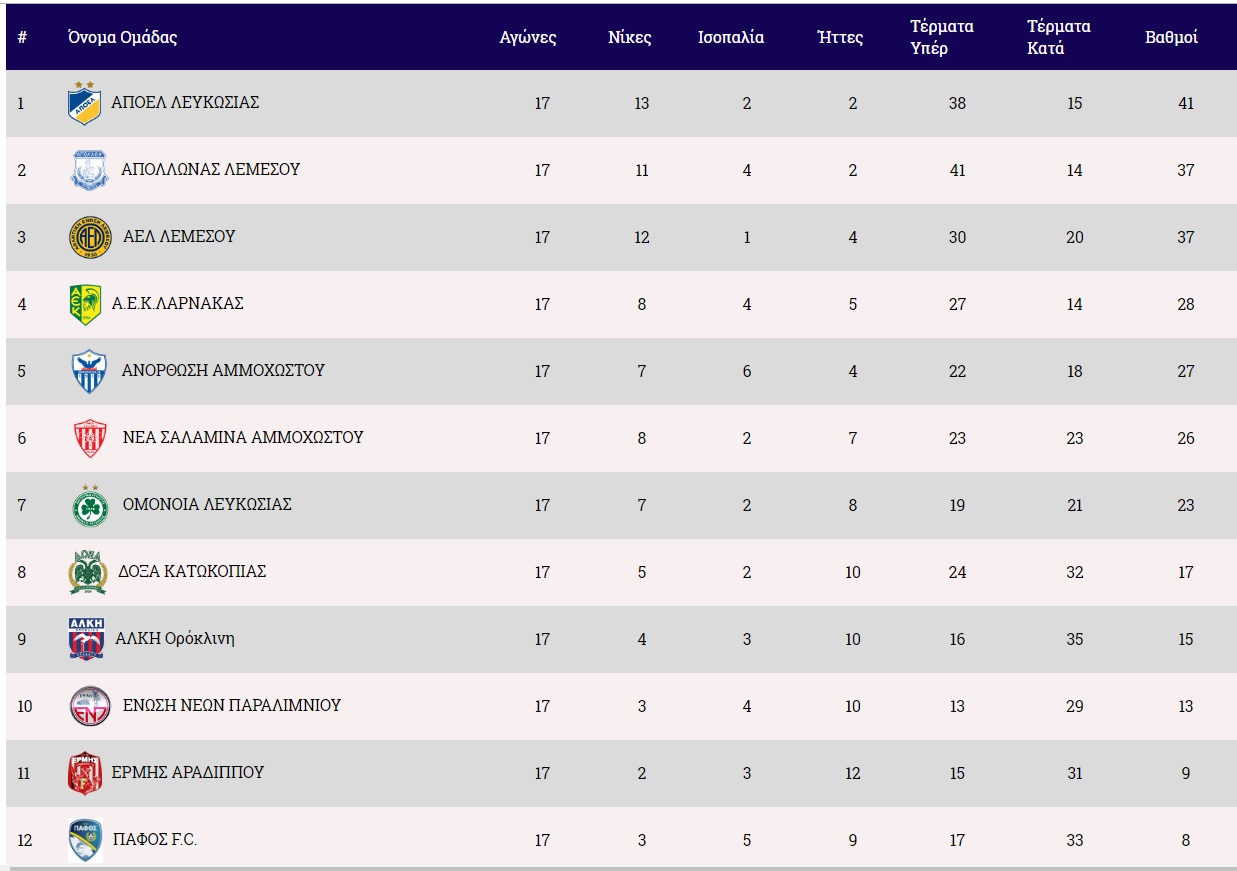Click rank number 12 in the table
This screenshot has width=1237, height=871.
25,840
